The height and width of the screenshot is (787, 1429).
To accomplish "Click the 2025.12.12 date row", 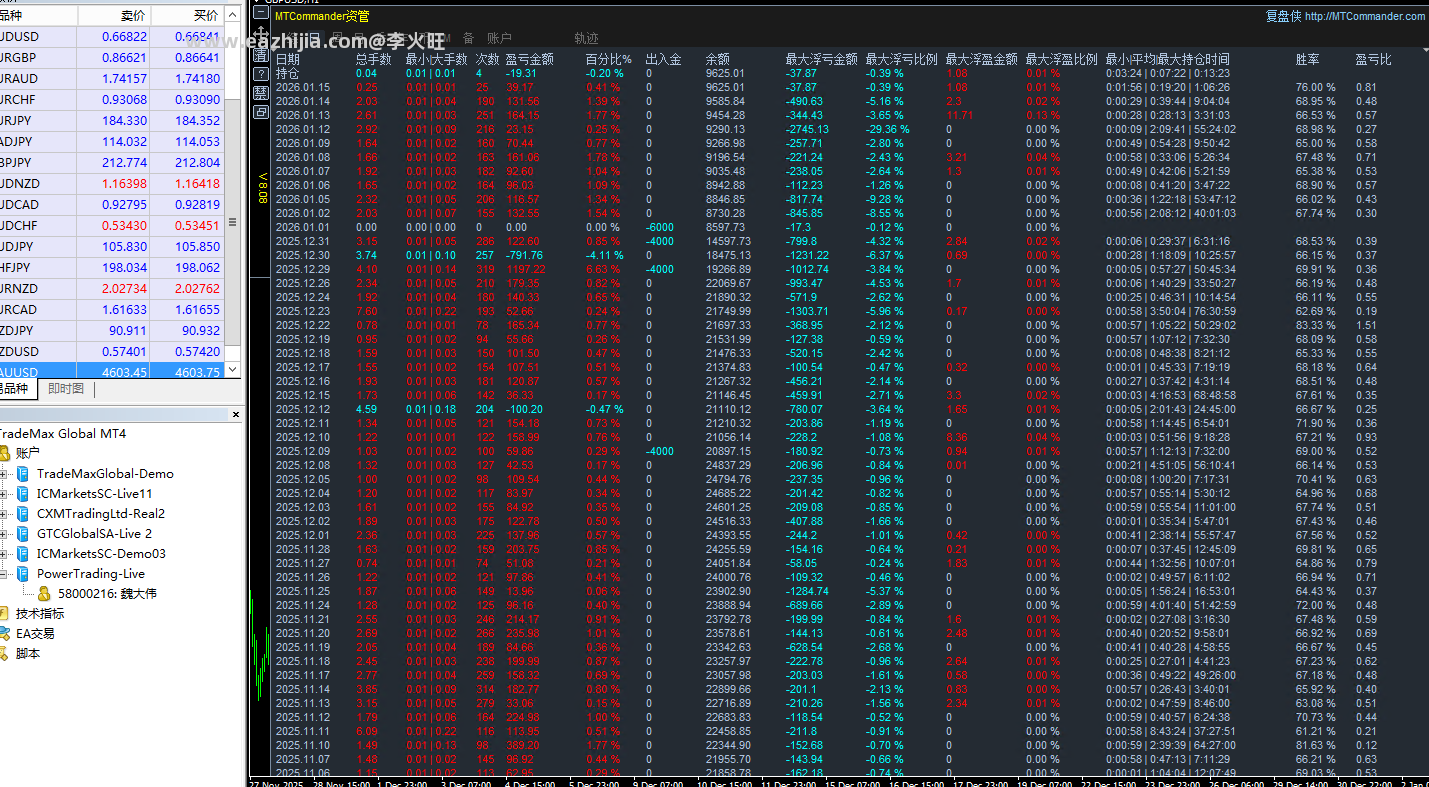I will click(x=302, y=409).
